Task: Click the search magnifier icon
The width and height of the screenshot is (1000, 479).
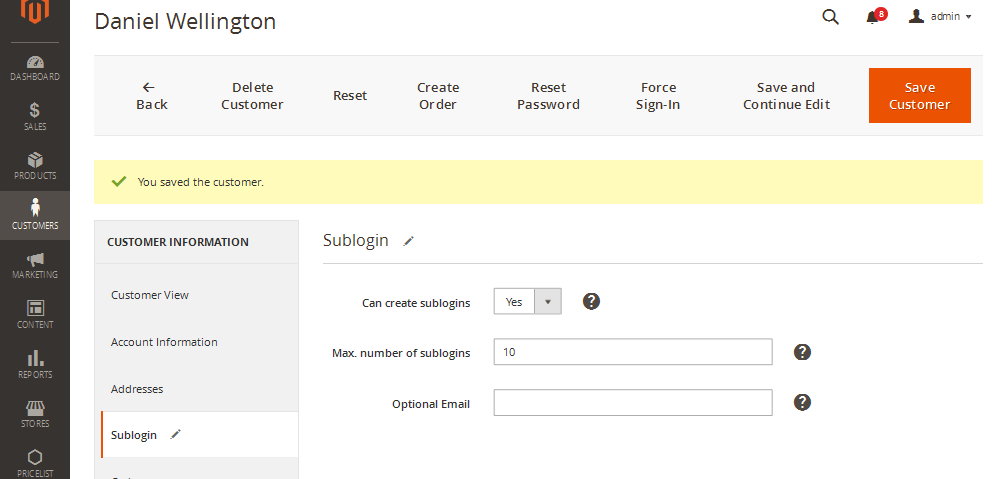Action: coord(830,17)
